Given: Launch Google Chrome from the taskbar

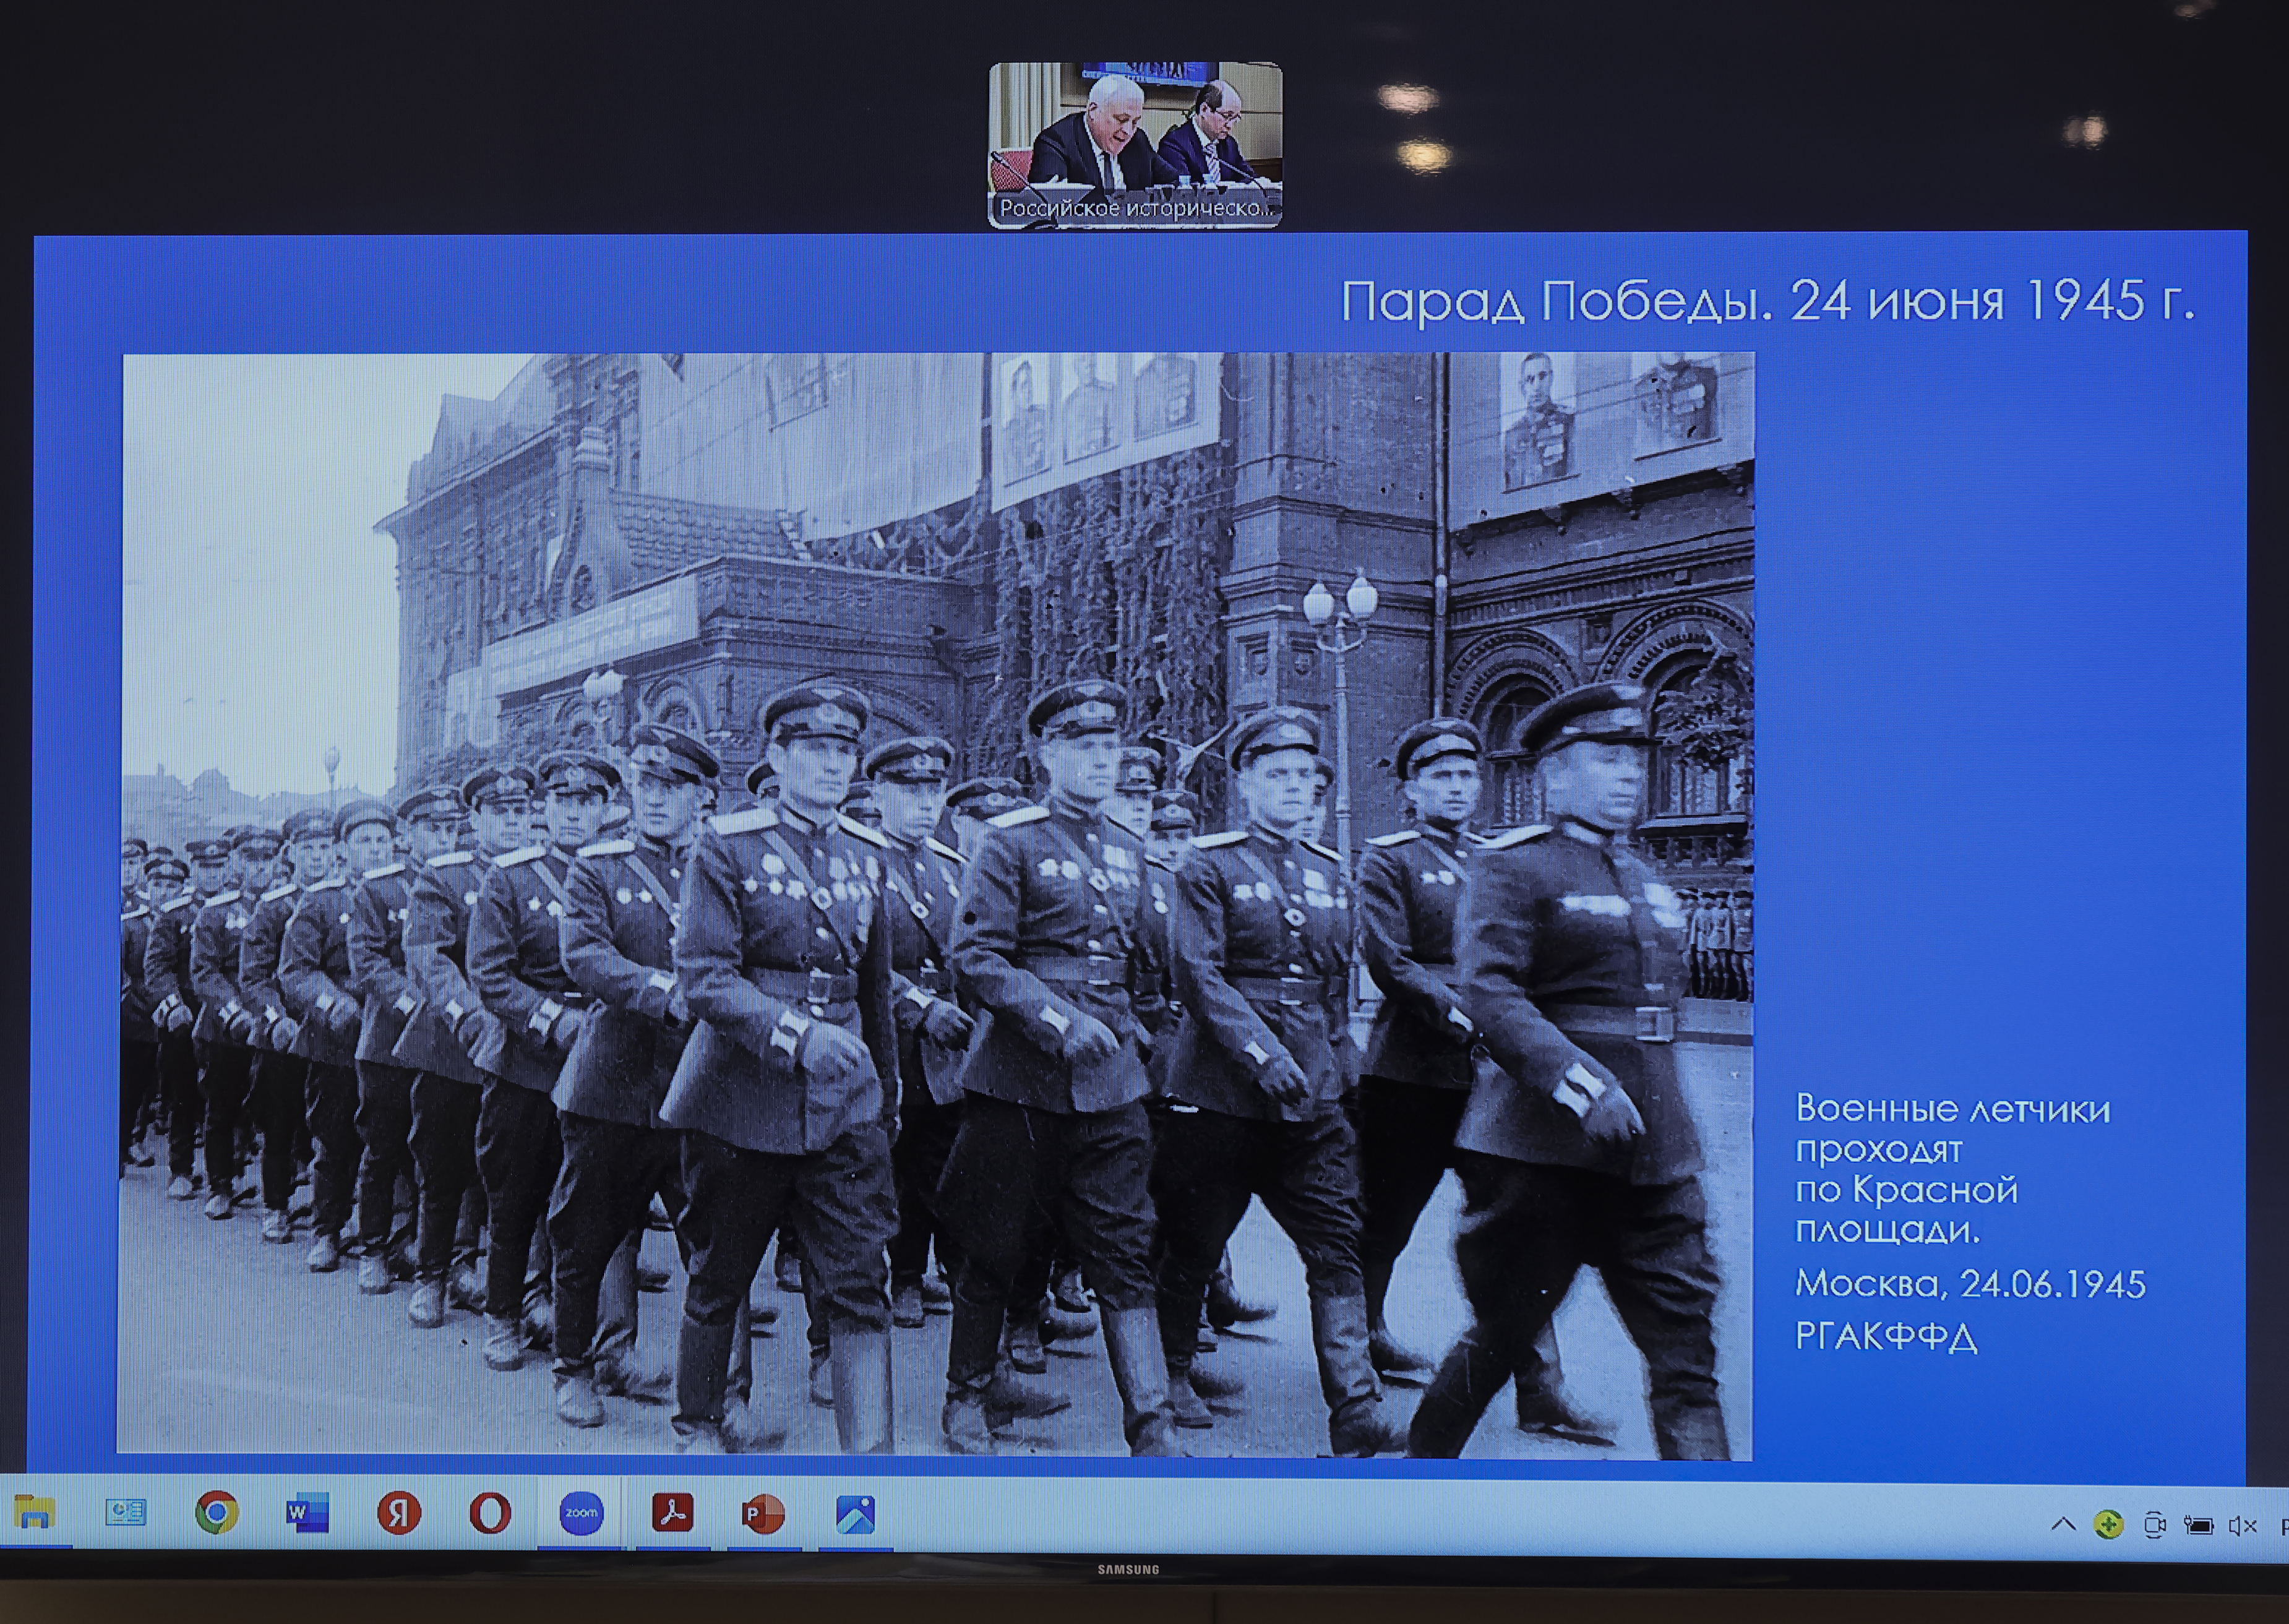Looking at the screenshot, I should pyautogui.click(x=216, y=1513).
